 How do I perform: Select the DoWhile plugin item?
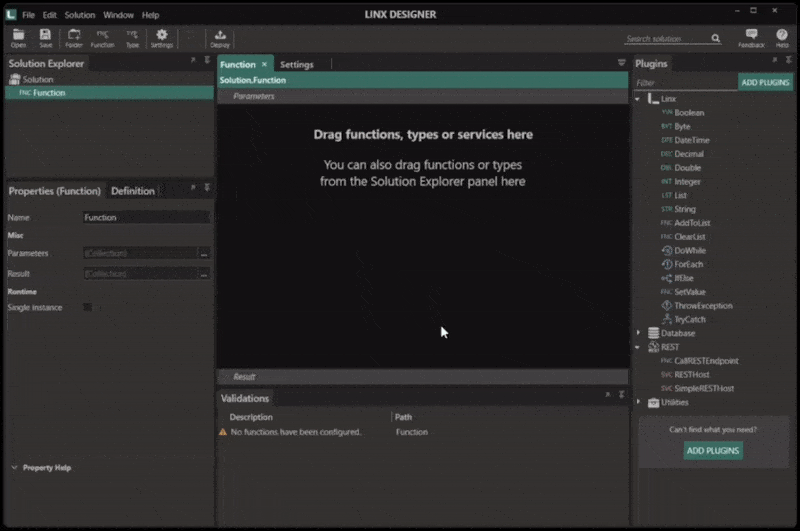coord(683,250)
